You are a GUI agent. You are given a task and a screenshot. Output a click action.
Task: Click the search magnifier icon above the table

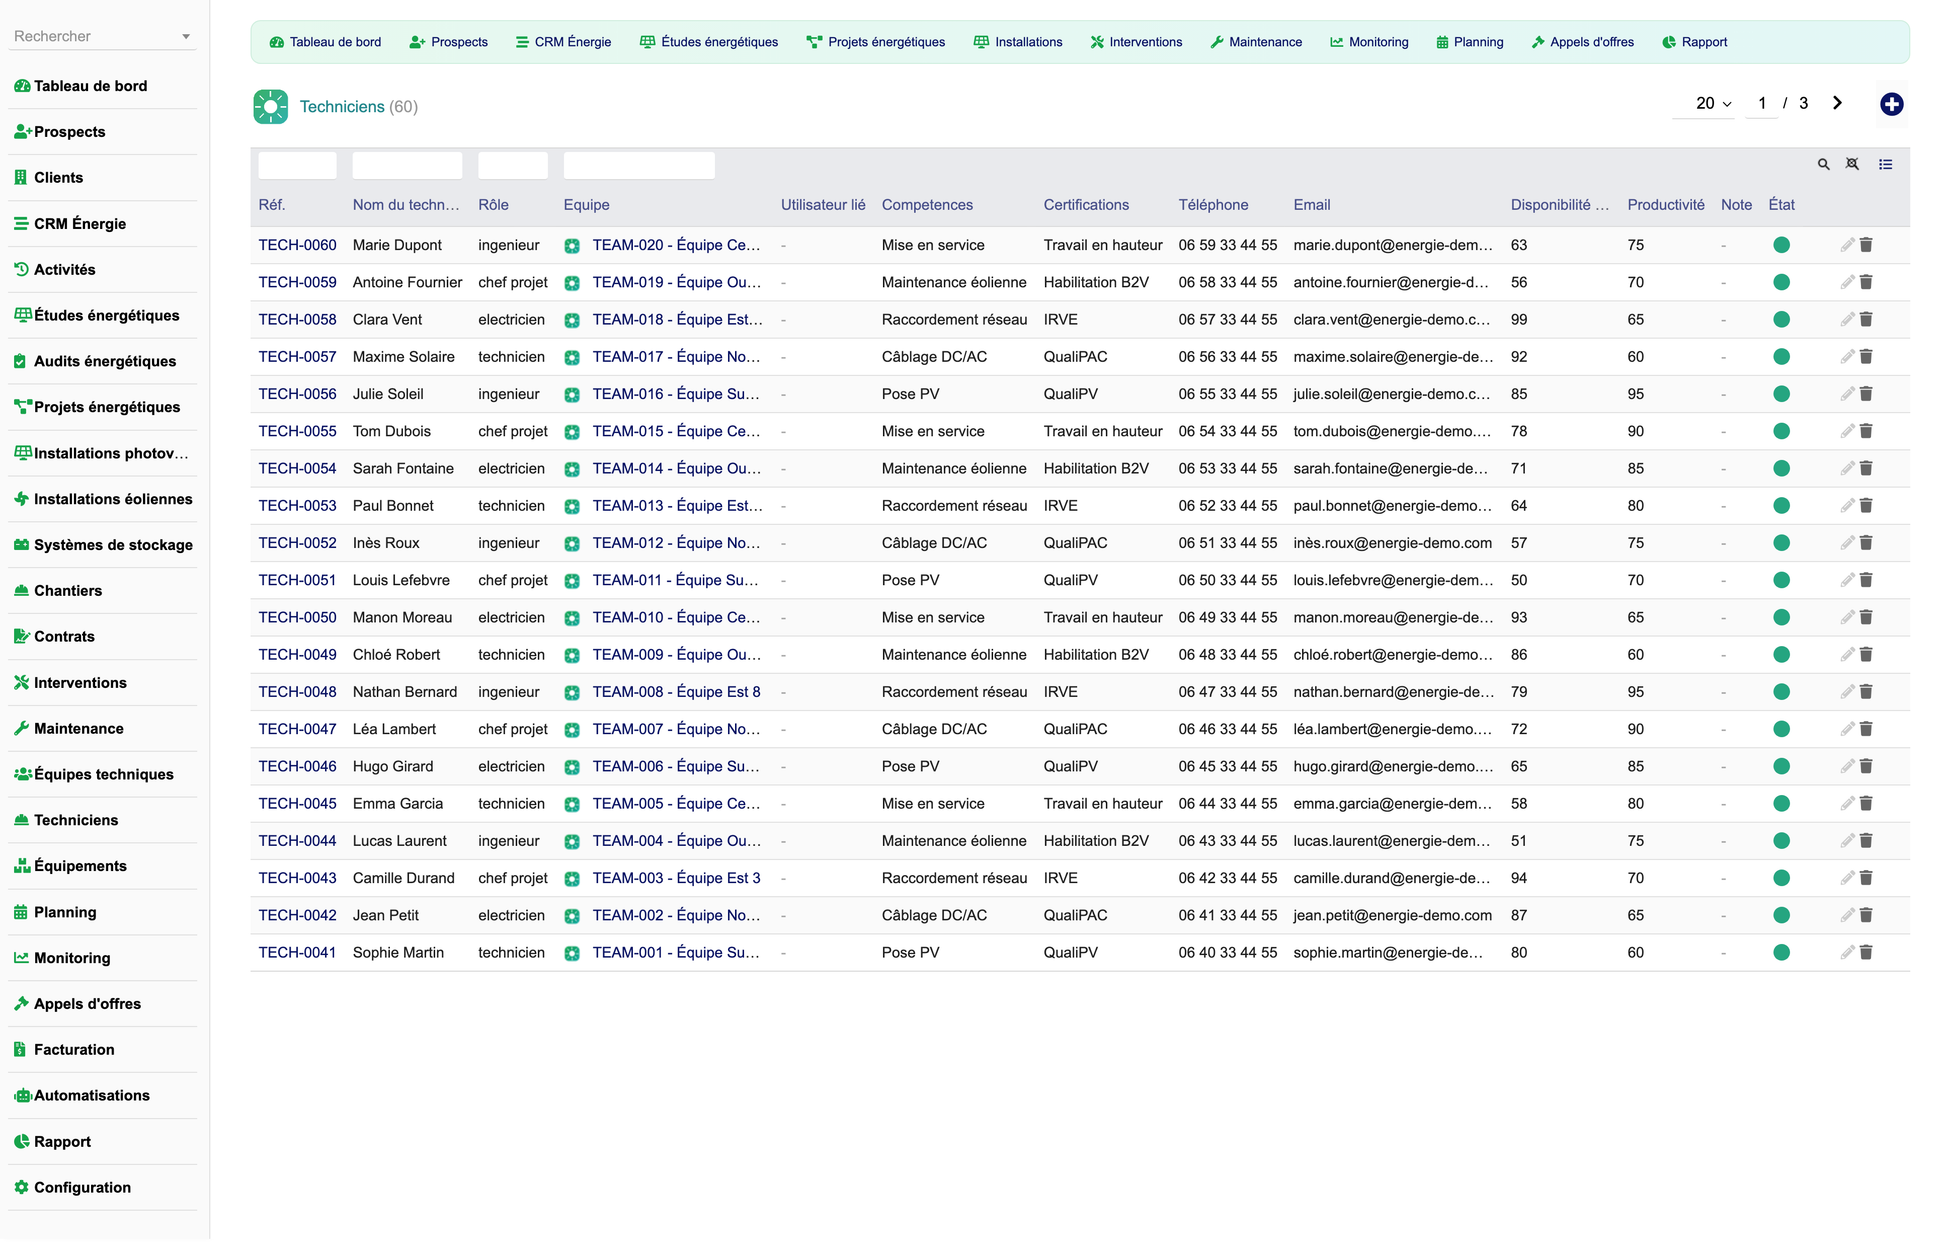[1823, 164]
